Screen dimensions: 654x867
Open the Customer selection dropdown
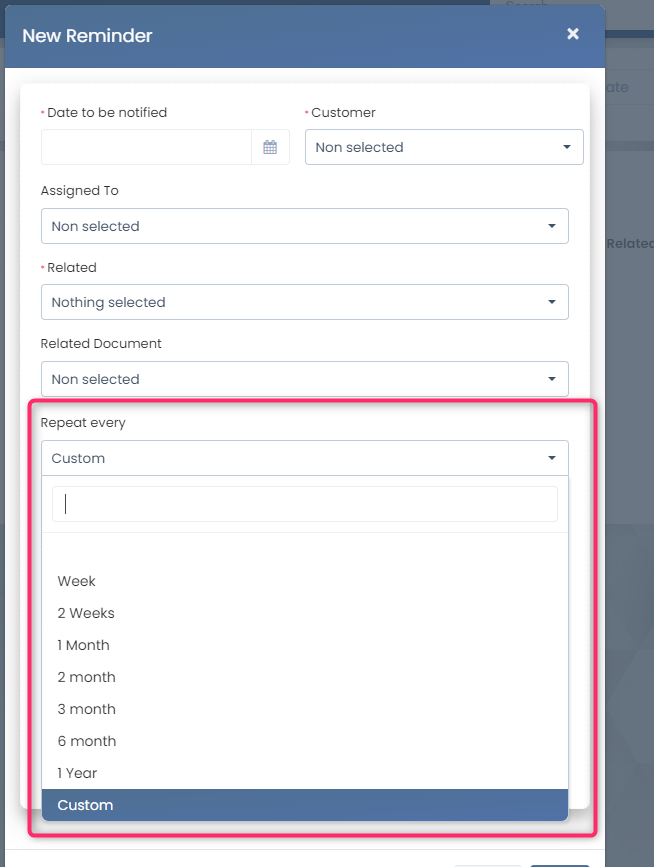(x=444, y=147)
